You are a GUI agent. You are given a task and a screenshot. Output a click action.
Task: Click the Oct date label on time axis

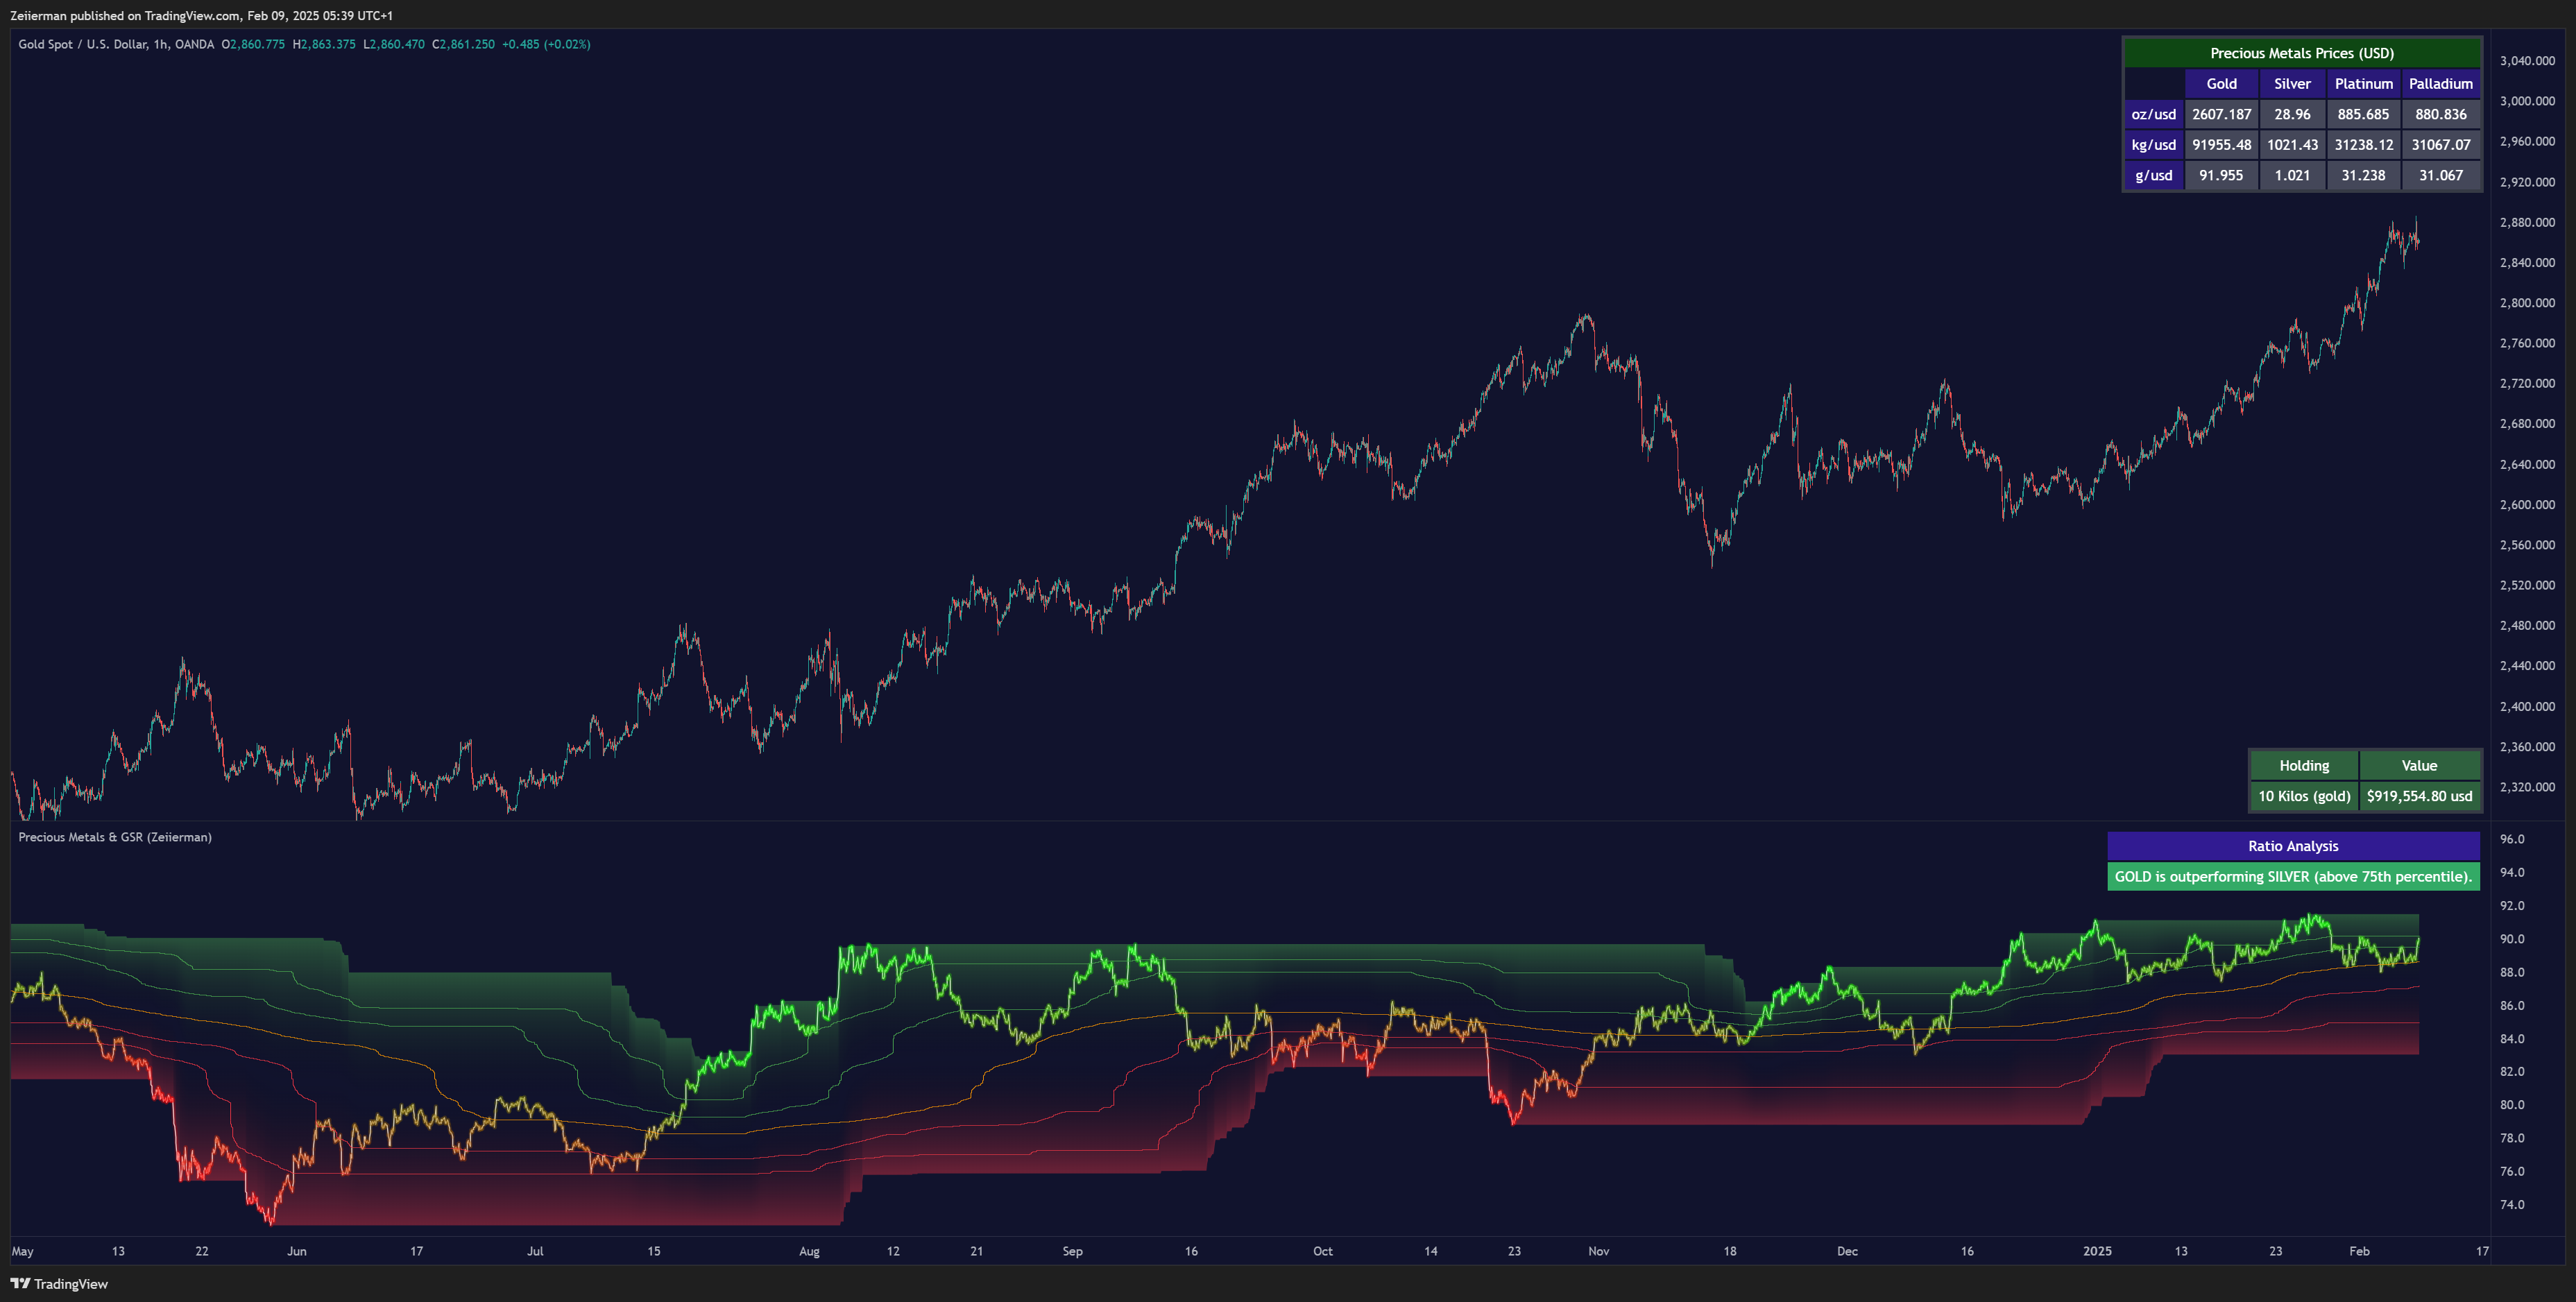click(1323, 1251)
